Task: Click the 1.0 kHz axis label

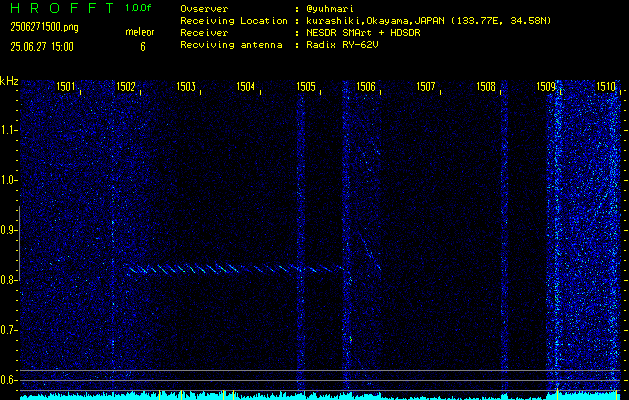Action: click(9, 180)
